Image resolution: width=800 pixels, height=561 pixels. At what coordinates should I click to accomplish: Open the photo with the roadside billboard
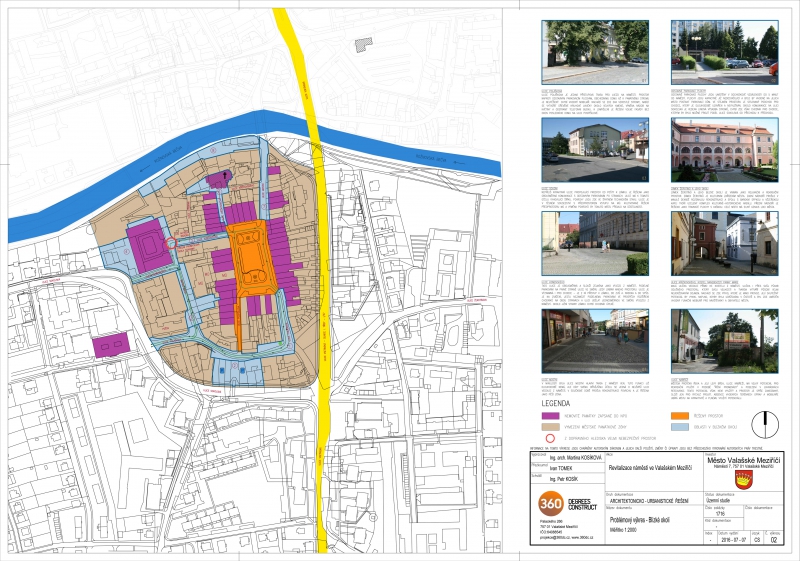coord(724,341)
